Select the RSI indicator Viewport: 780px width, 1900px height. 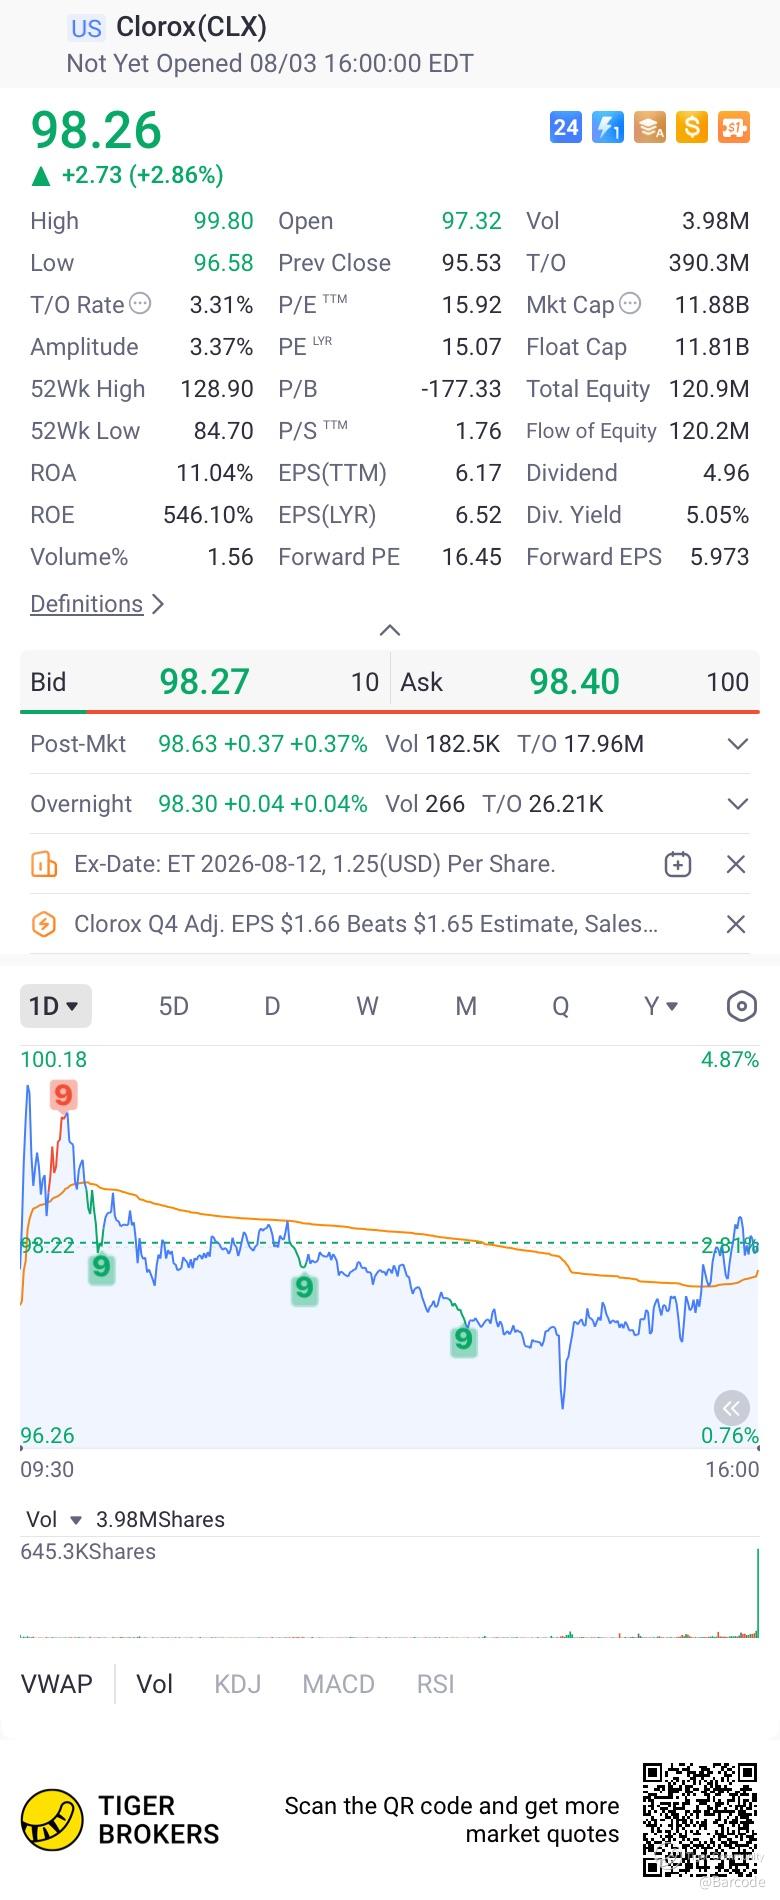click(x=436, y=1684)
